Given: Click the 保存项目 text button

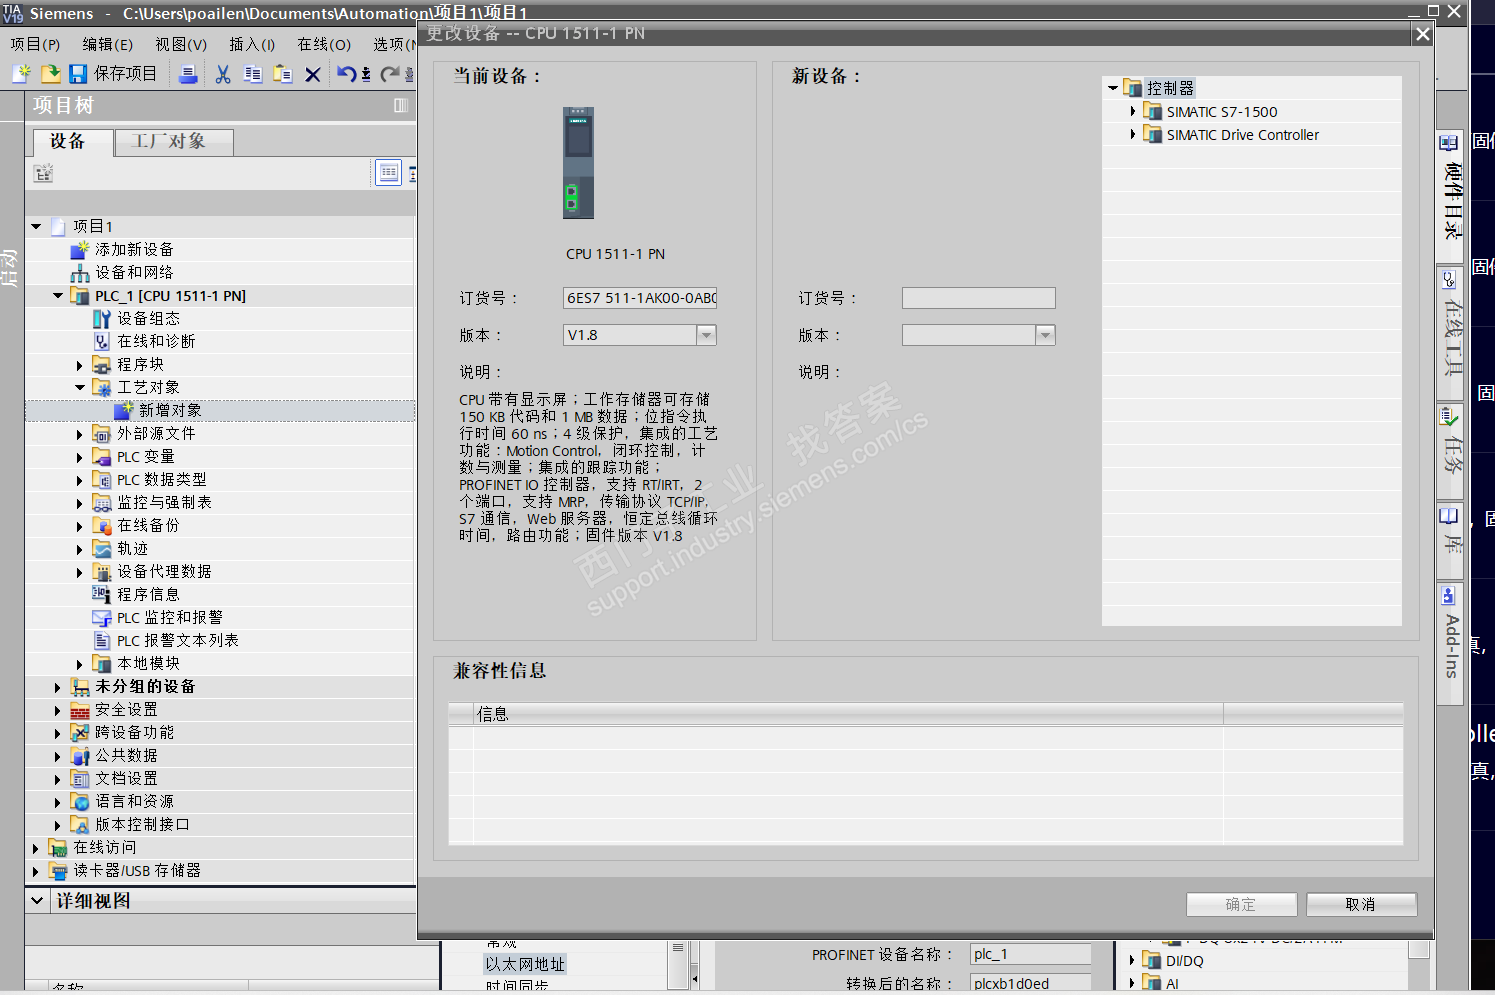Looking at the screenshot, I should (125, 73).
